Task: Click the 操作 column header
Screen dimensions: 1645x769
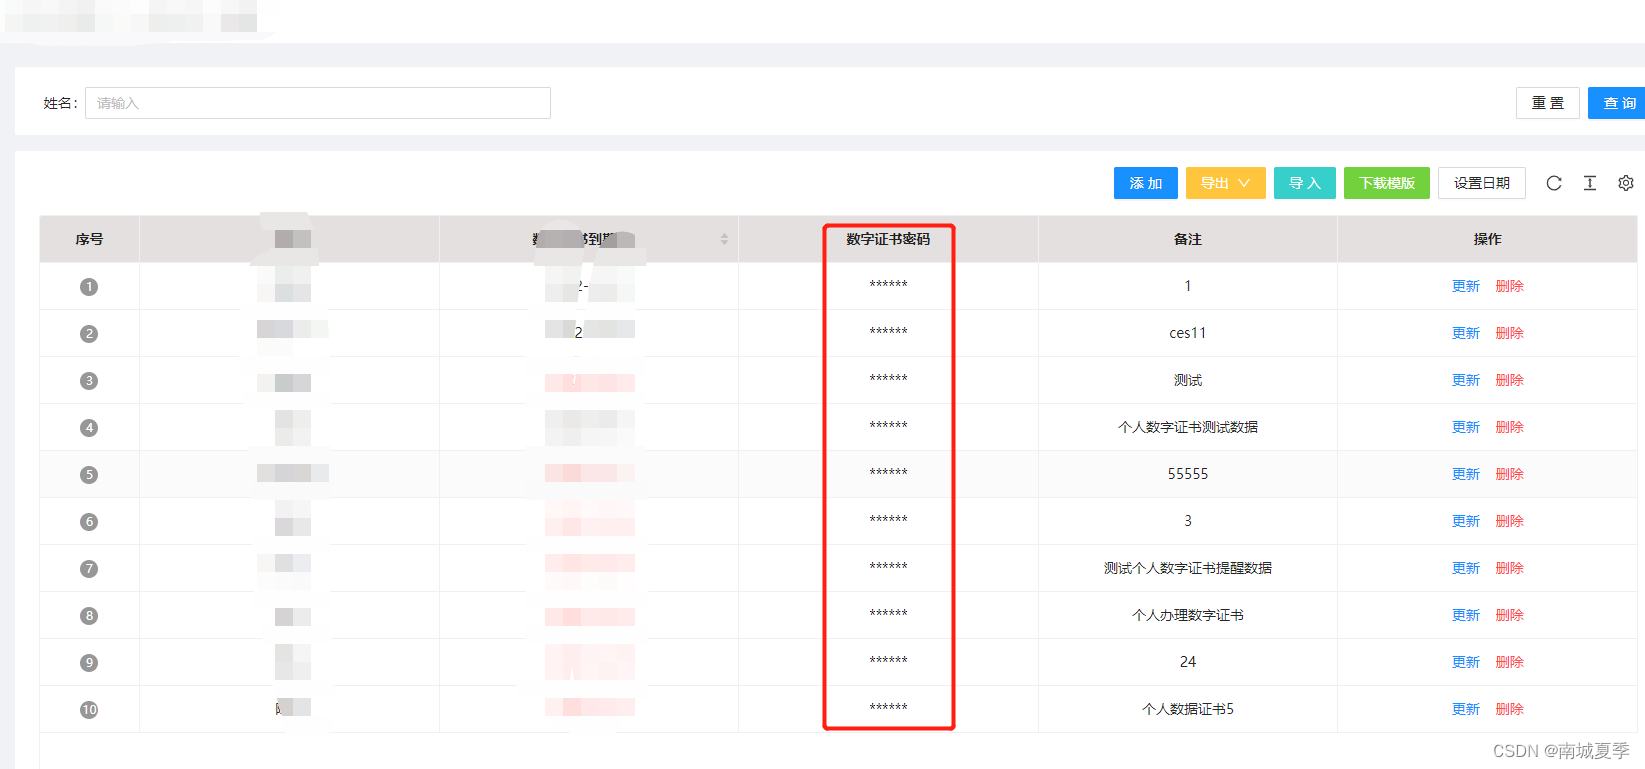Action: click(1487, 239)
